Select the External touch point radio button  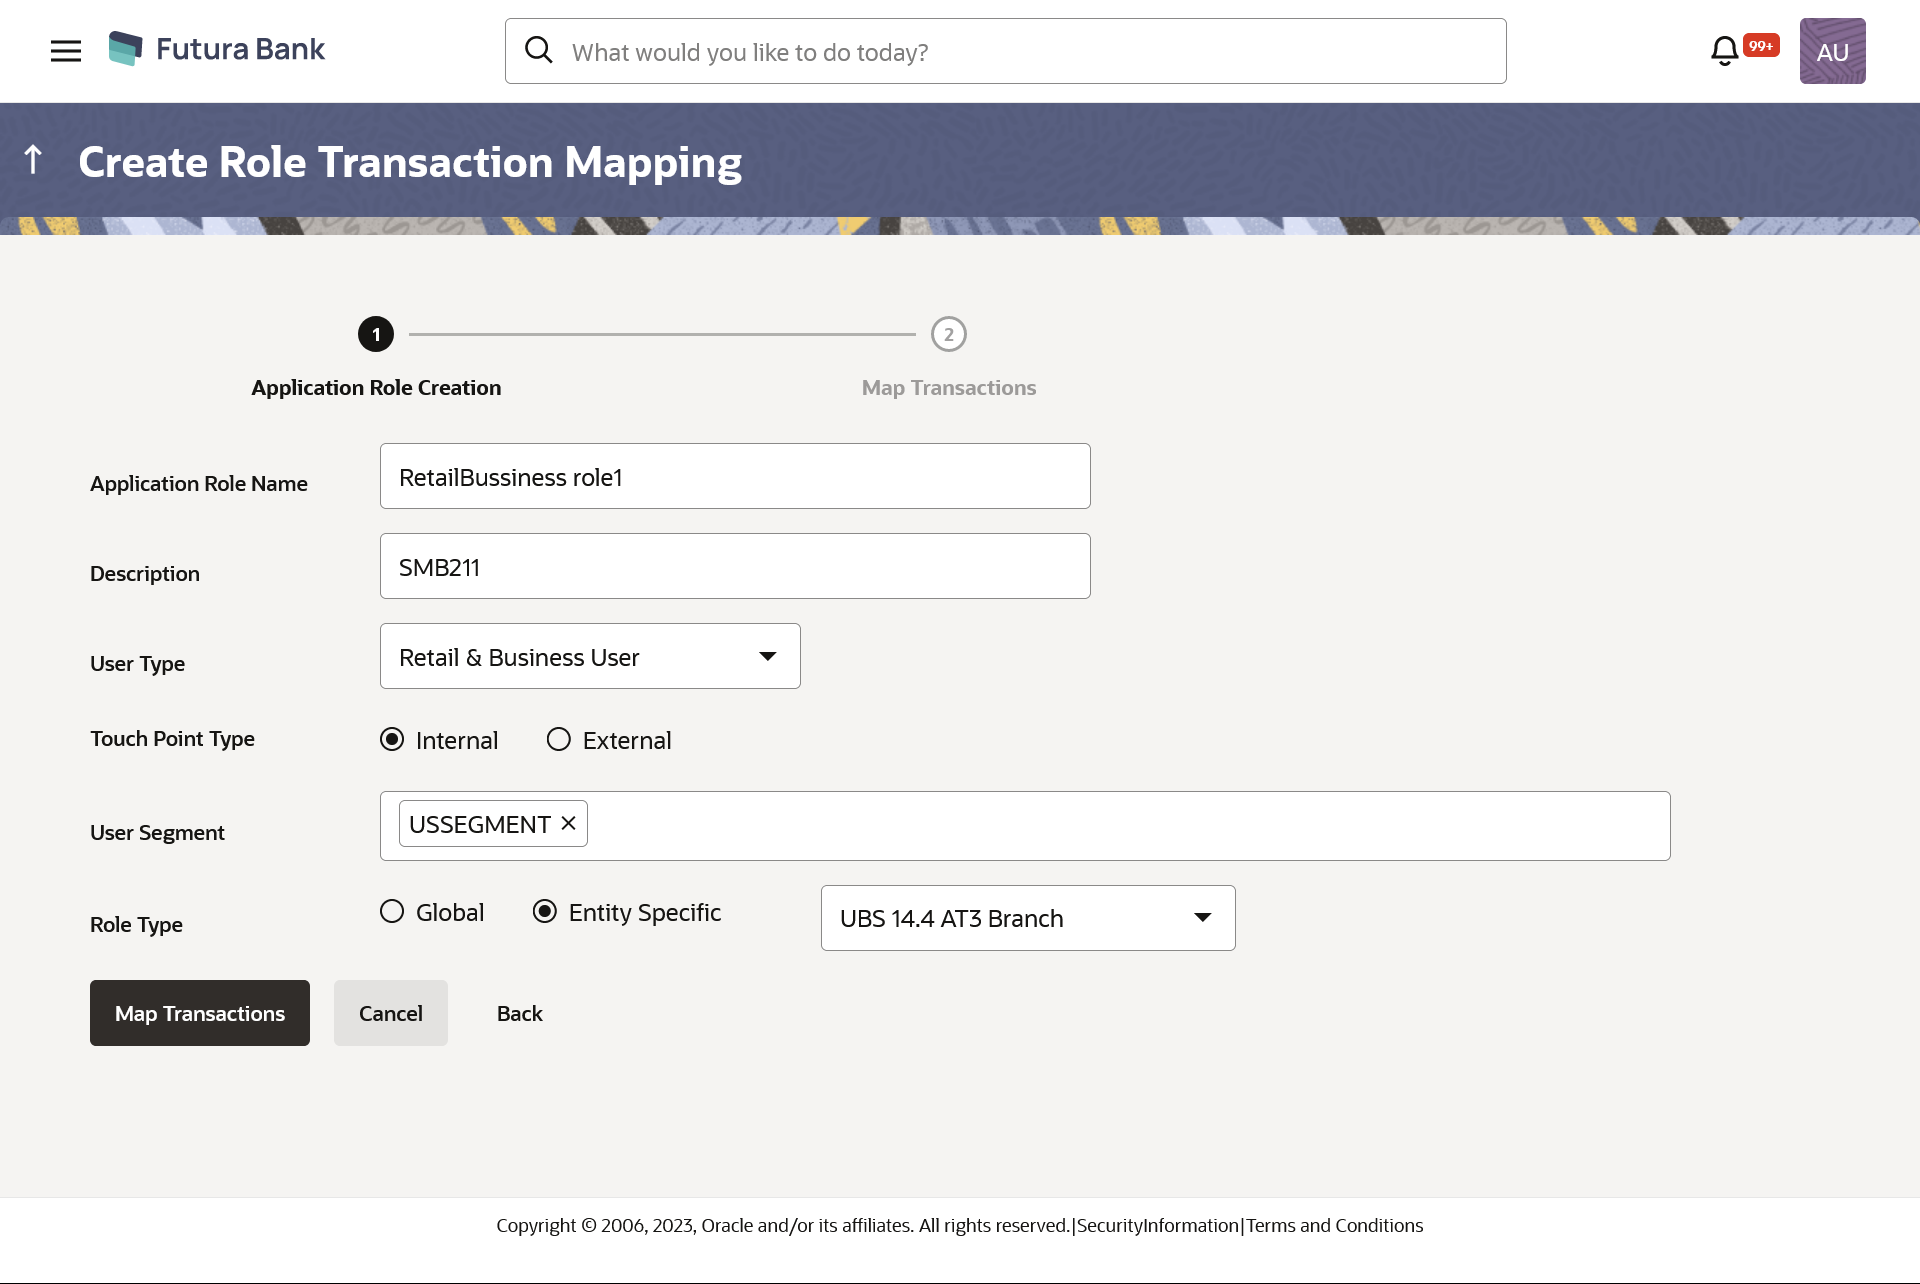click(x=557, y=739)
